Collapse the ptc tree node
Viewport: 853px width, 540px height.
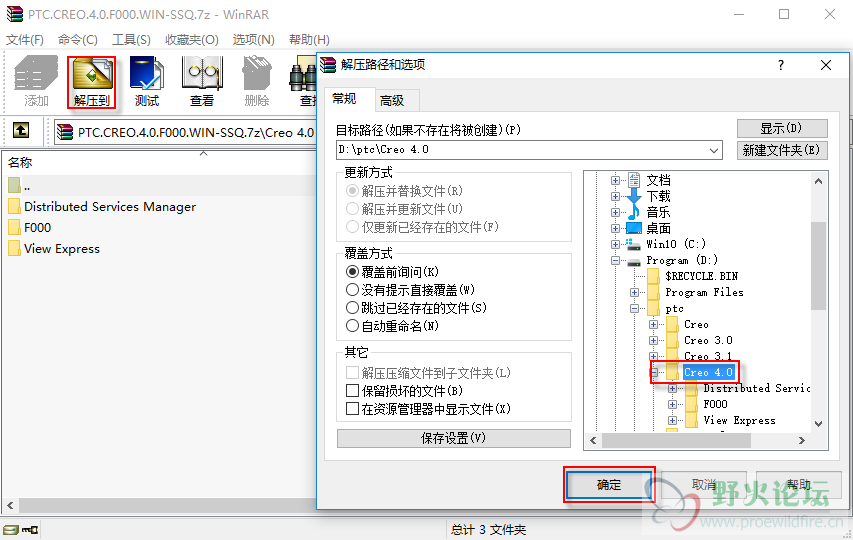pos(634,308)
